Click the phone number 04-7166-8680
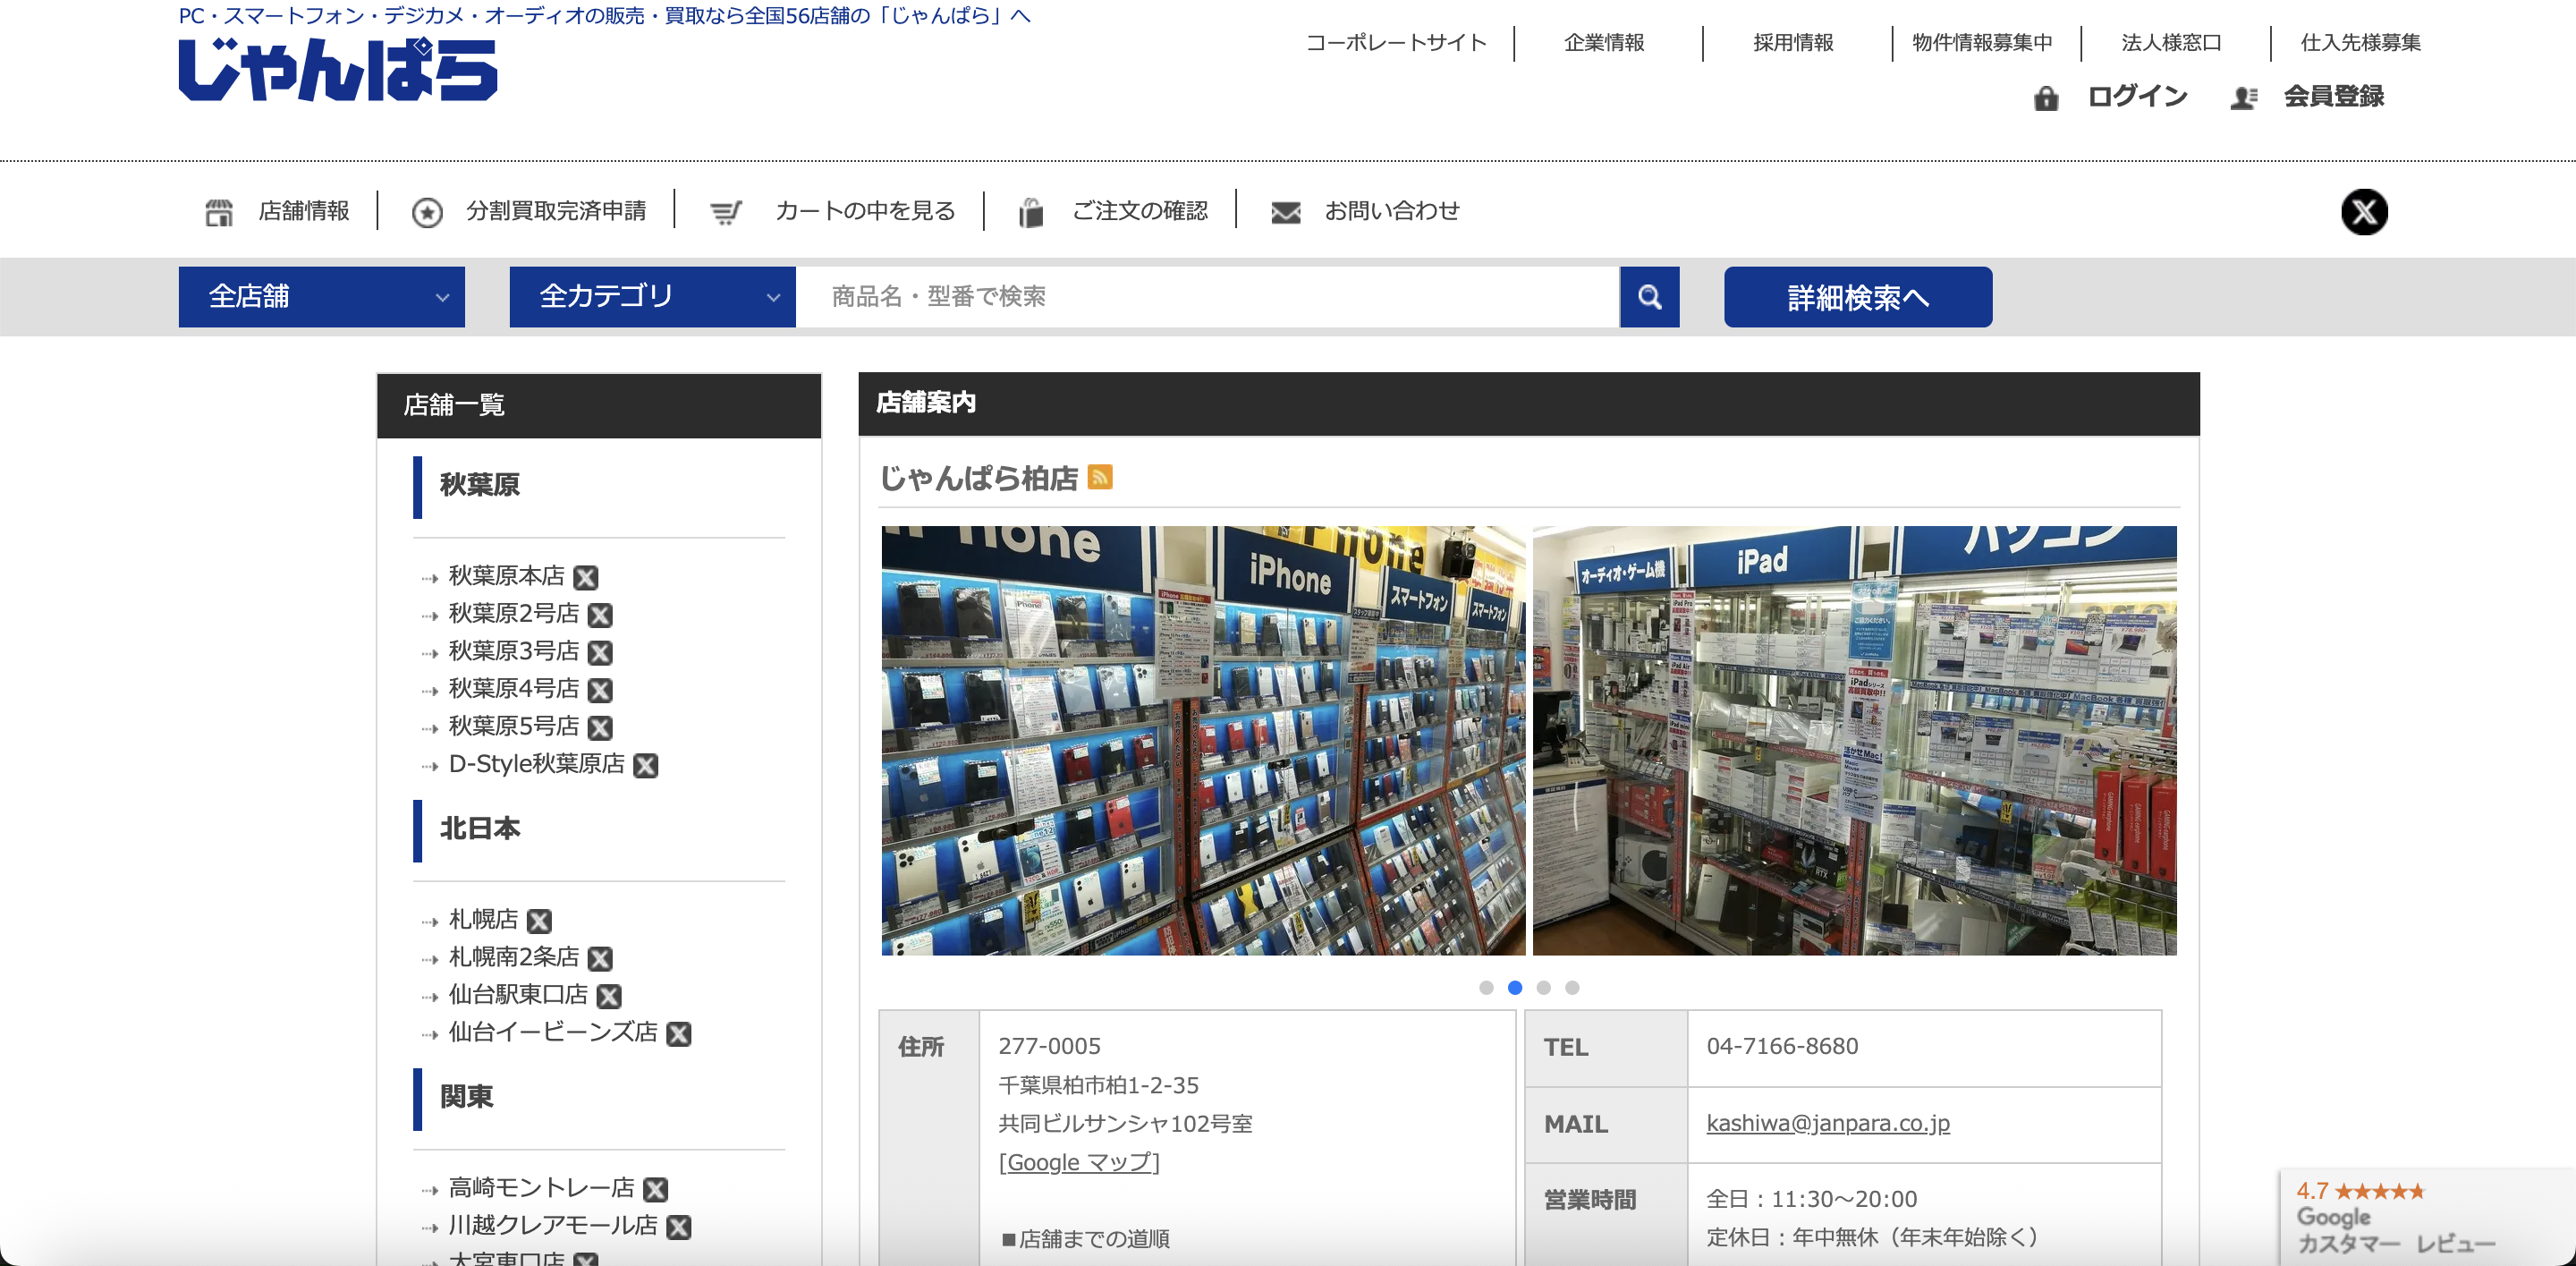 pos(1782,1046)
